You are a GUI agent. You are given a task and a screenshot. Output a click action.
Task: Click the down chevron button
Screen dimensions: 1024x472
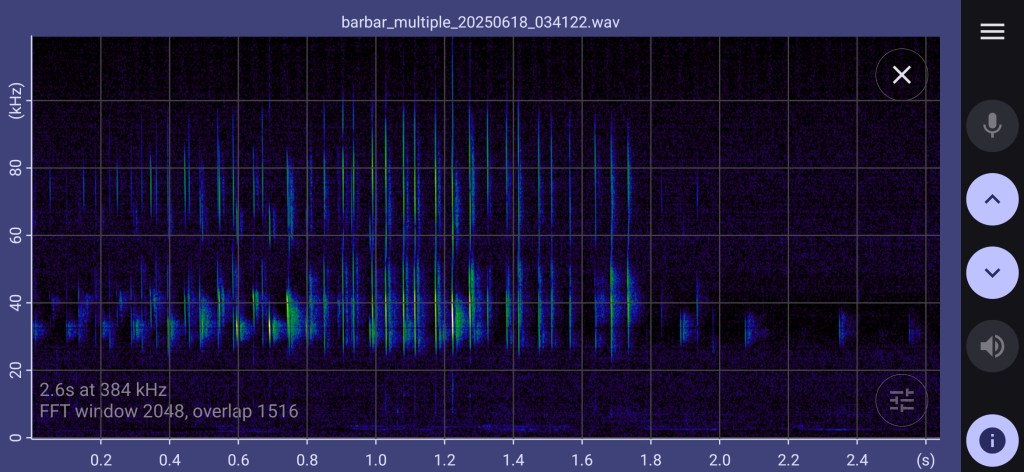(991, 272)
